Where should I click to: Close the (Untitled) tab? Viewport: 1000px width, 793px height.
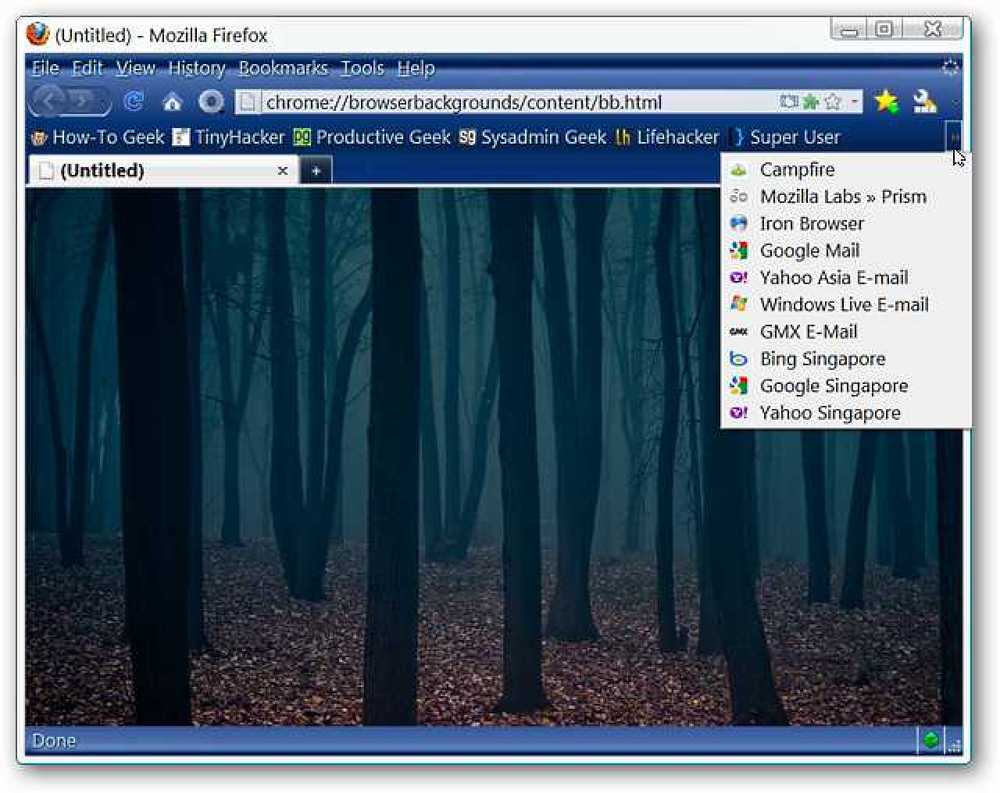click(x=283, y=171)
